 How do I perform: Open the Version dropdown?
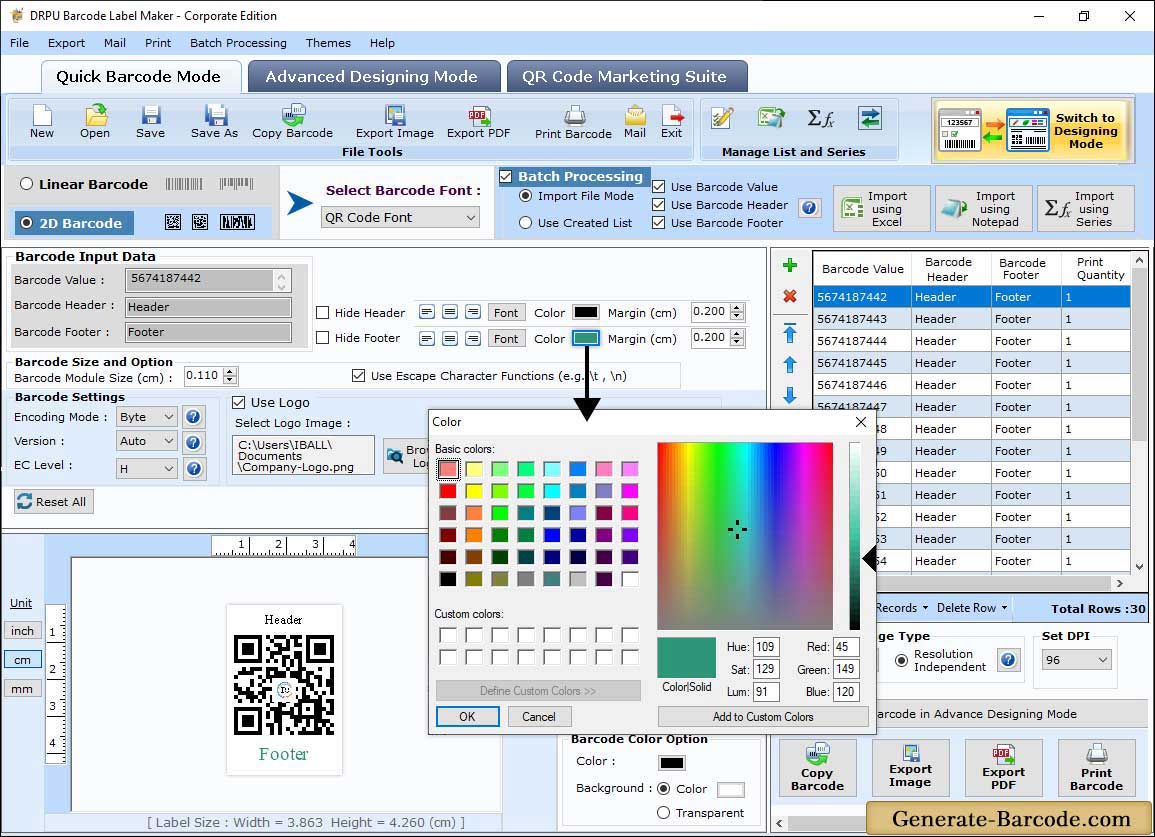point(147,441)
